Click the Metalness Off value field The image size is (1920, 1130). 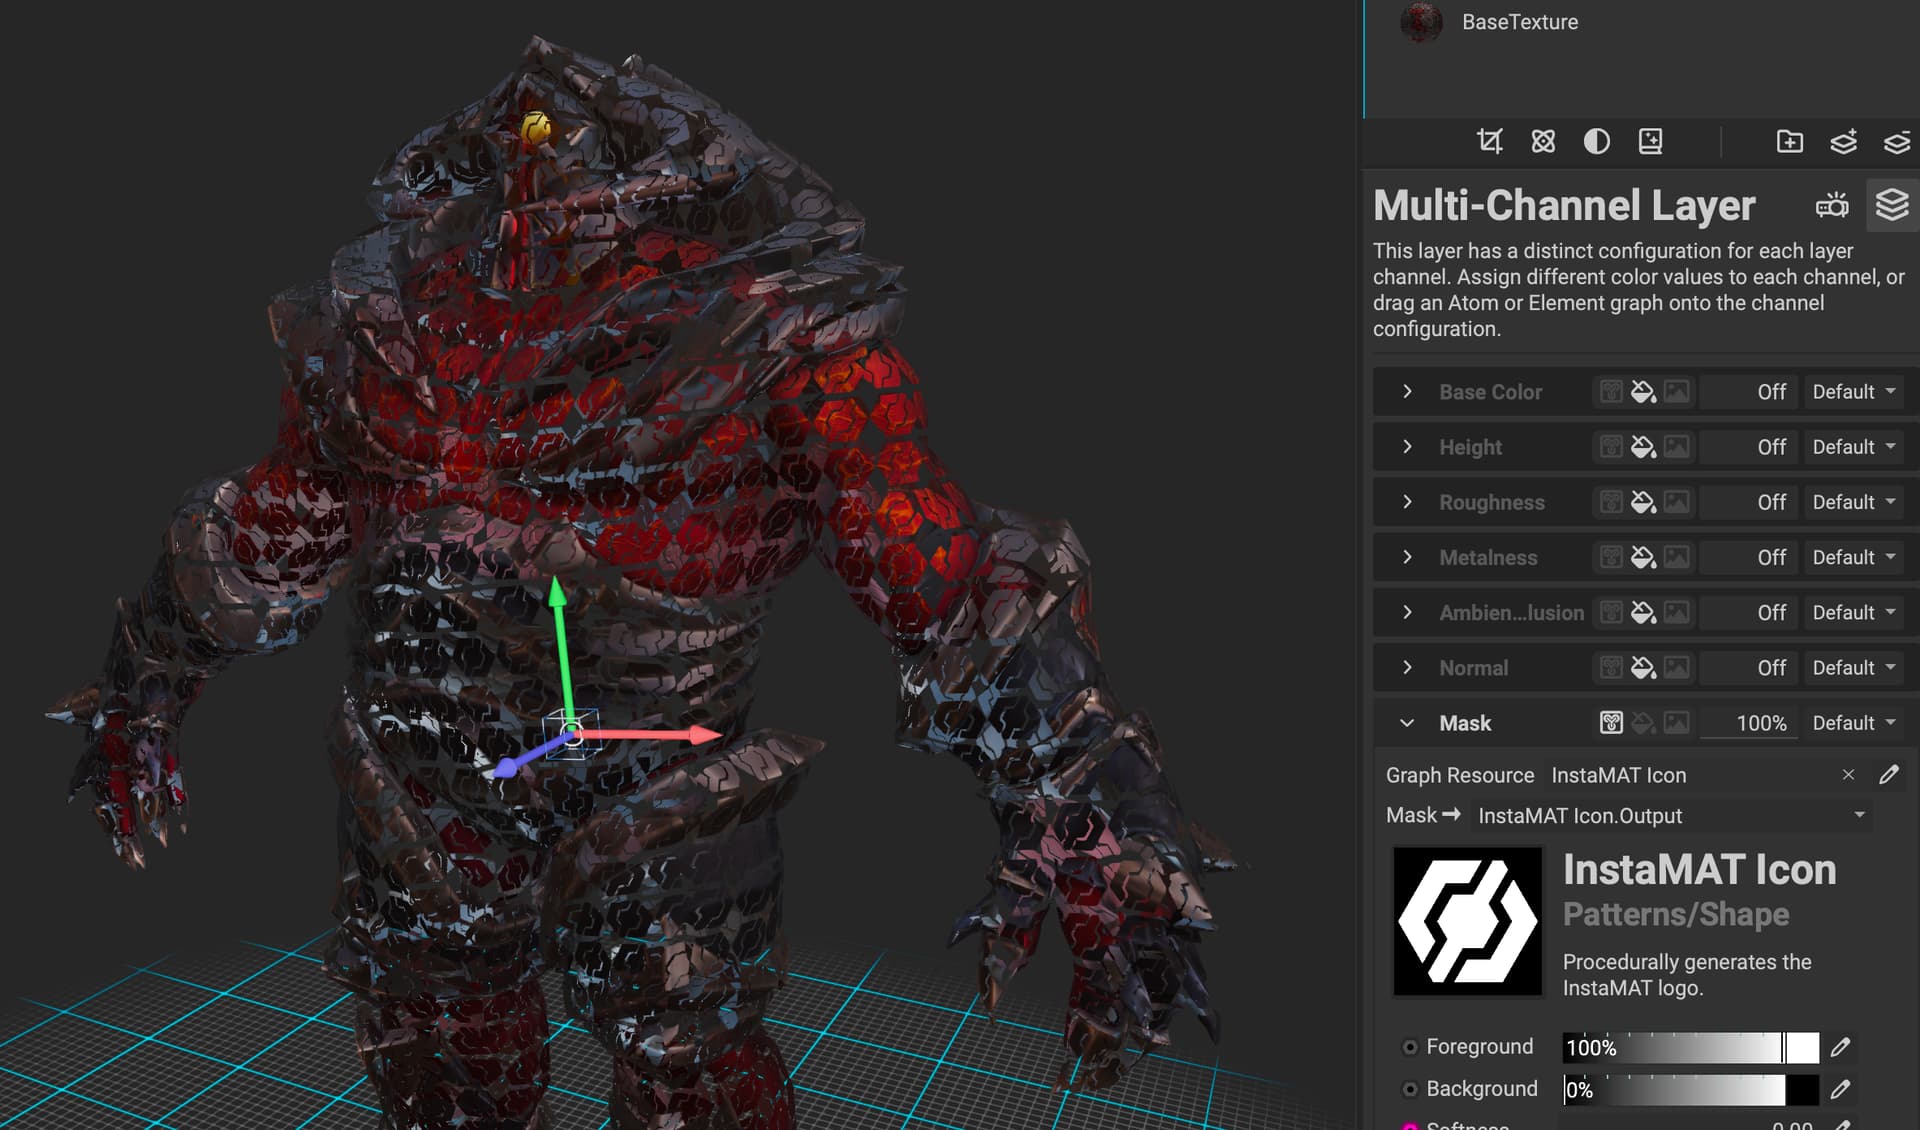coord(1749,557)
